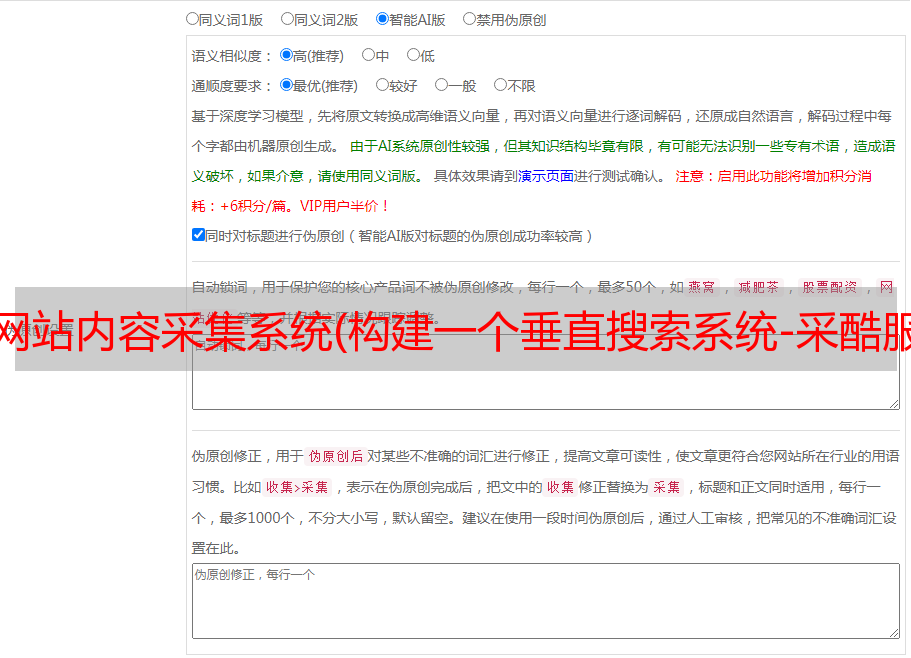Click the 燕窝 example keyword
911x658 pixels.
[x=702, y=287]
